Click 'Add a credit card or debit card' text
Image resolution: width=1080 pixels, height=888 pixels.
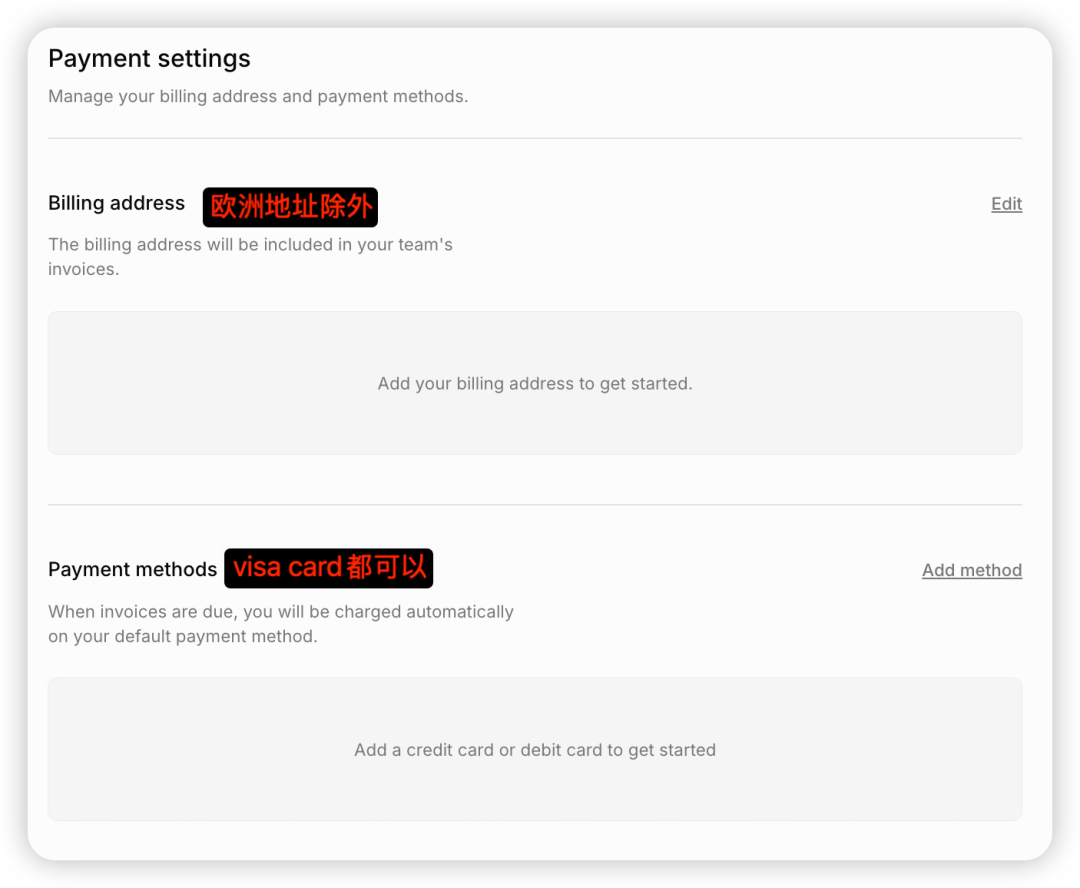tap(535, 750)
